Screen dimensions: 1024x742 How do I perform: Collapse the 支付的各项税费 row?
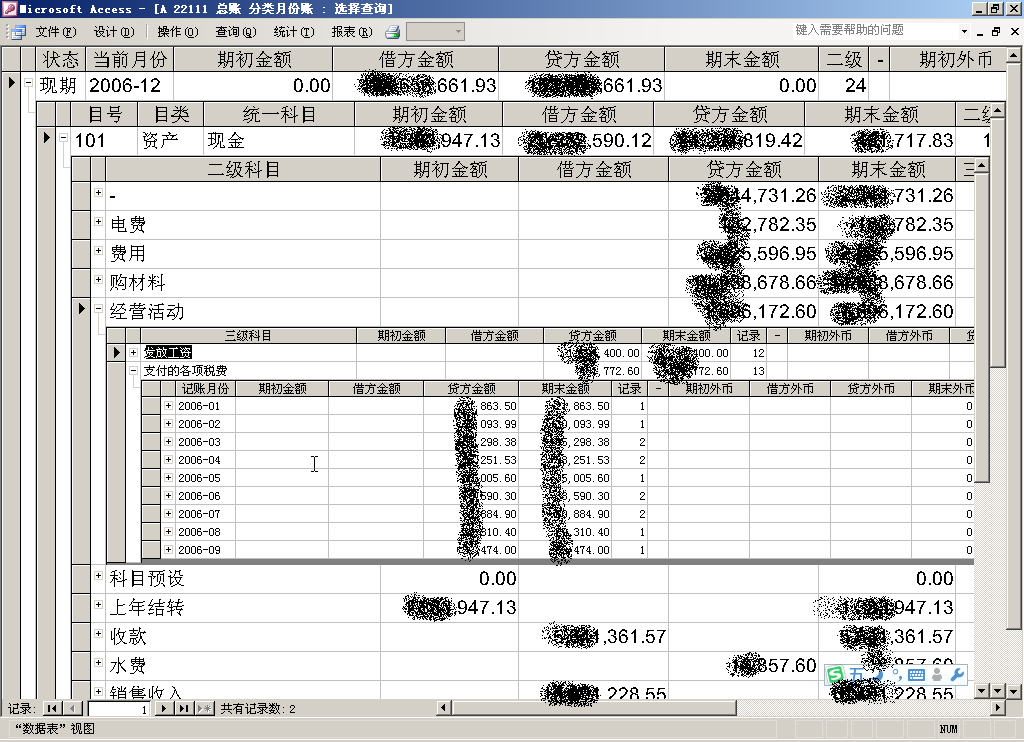pos(133,370)
